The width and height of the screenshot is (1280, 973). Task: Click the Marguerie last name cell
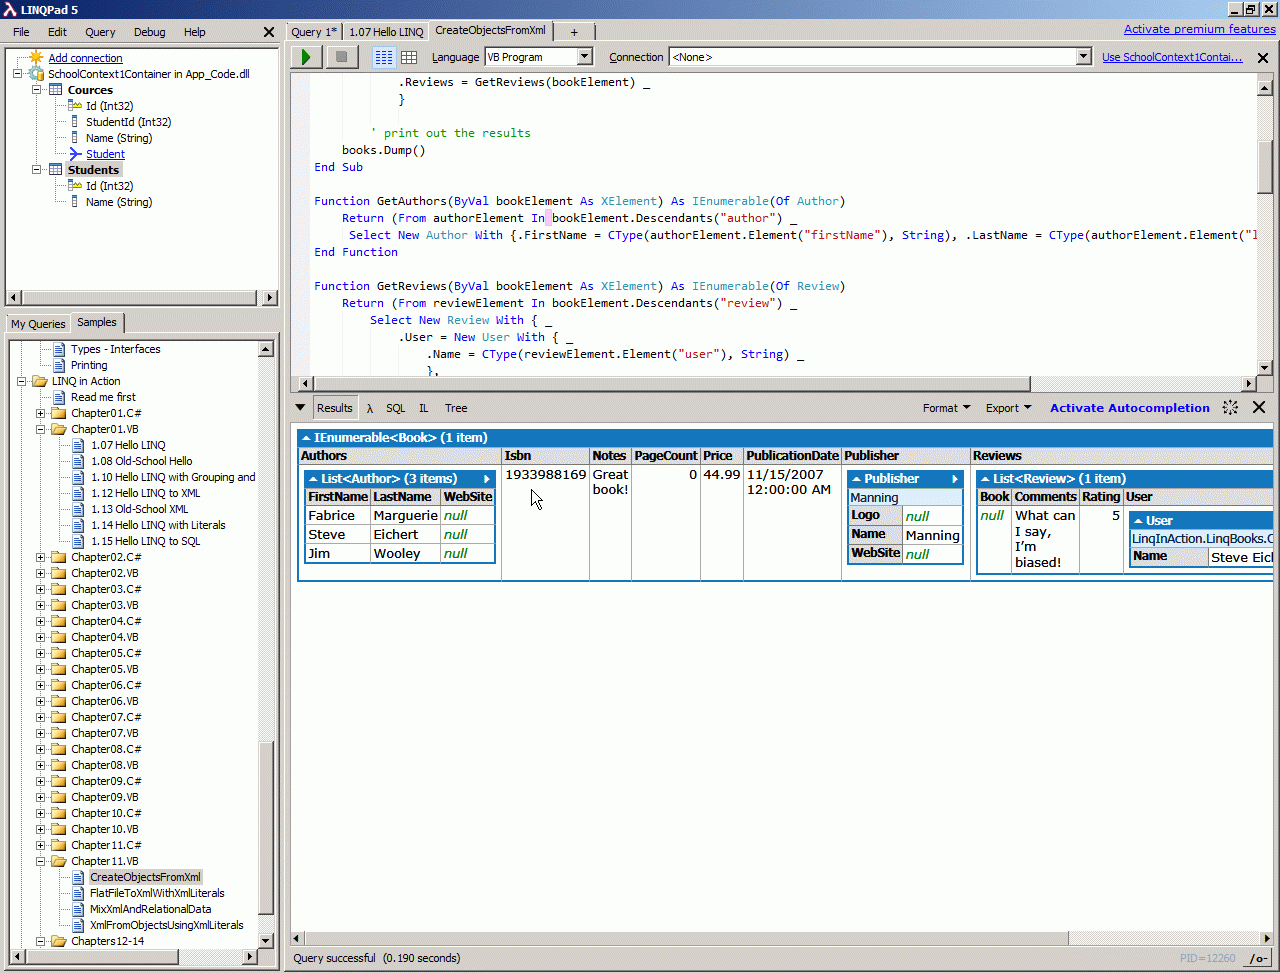coord(405,516)
